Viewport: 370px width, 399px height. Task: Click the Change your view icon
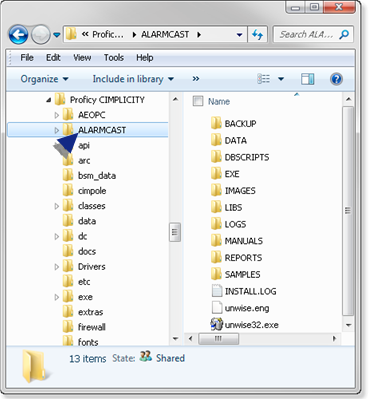[263, 79]
